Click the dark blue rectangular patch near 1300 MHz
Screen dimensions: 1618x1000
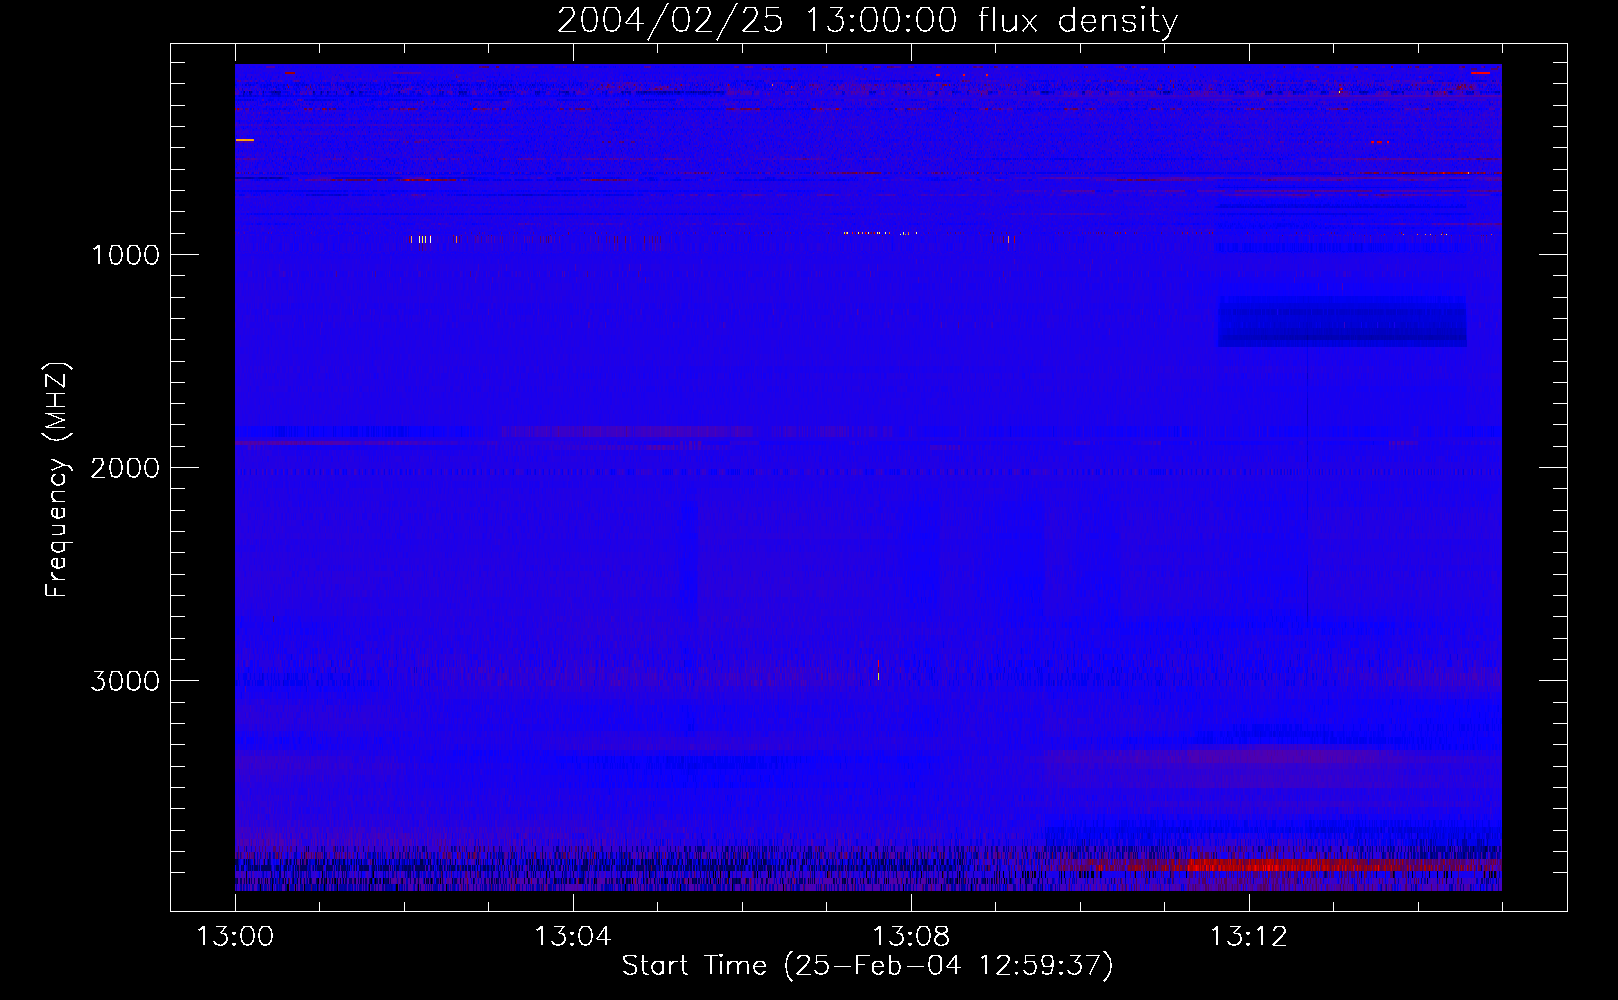[x=1342, y=322]
